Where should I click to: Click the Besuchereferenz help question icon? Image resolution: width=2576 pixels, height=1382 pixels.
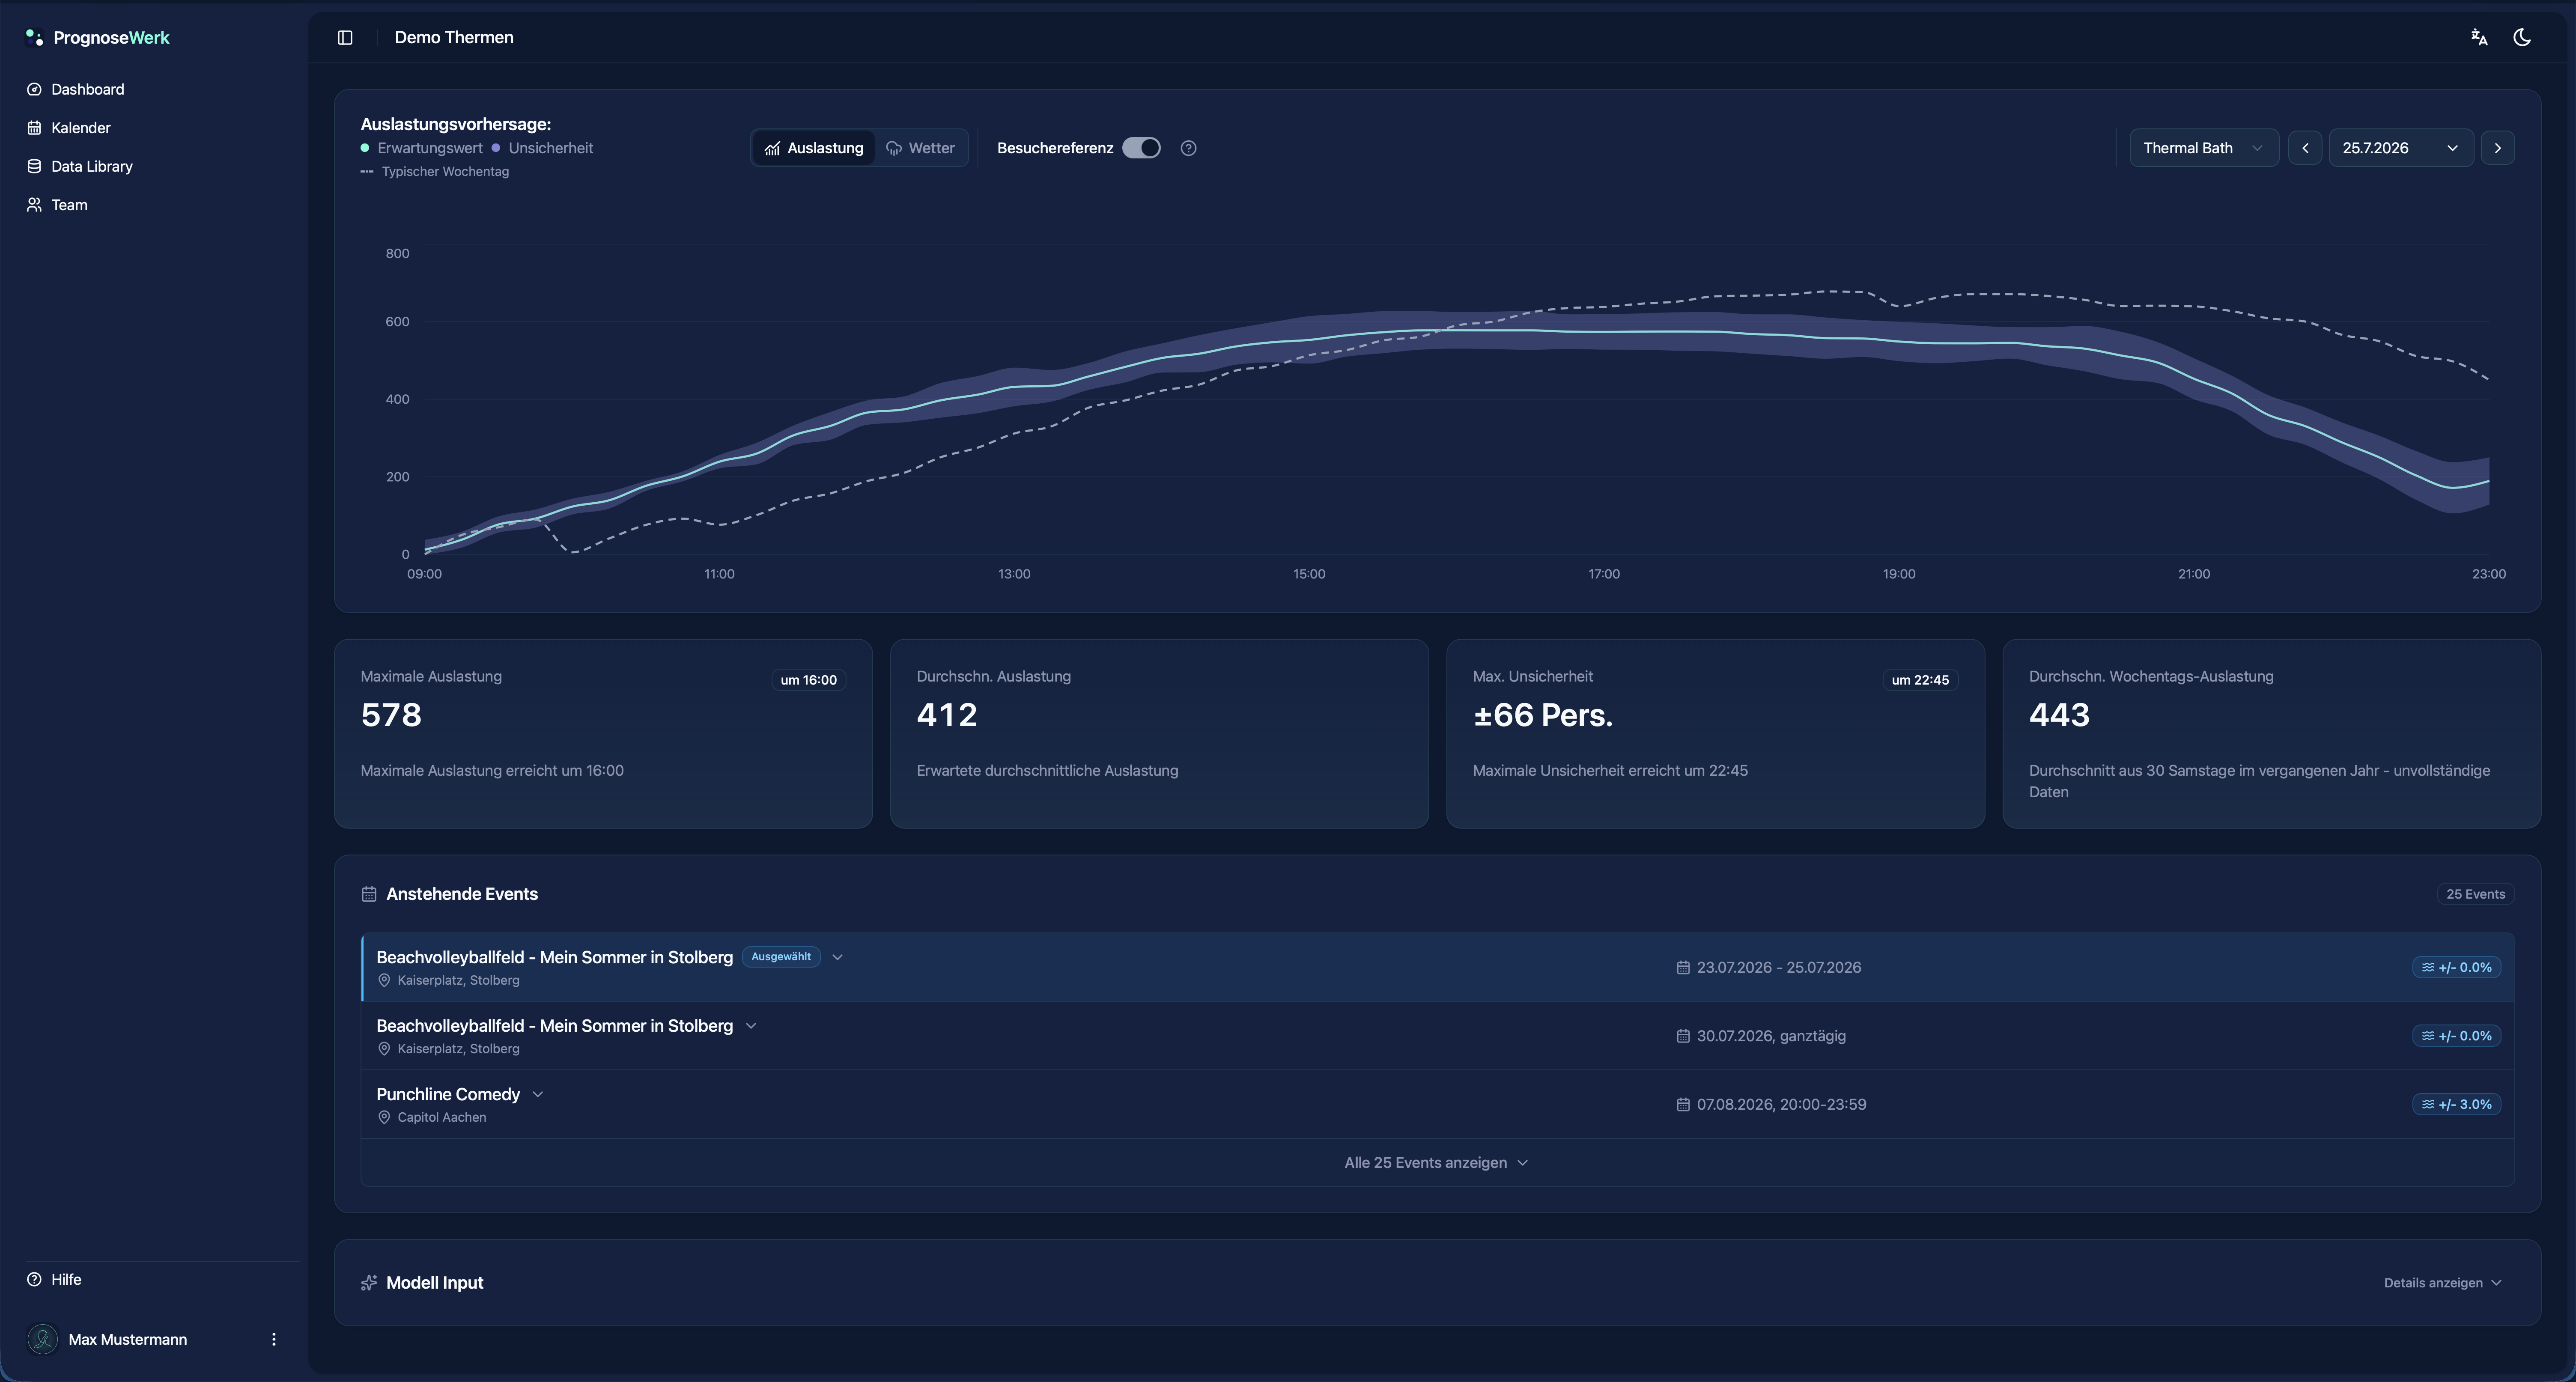coord(1188,148)
